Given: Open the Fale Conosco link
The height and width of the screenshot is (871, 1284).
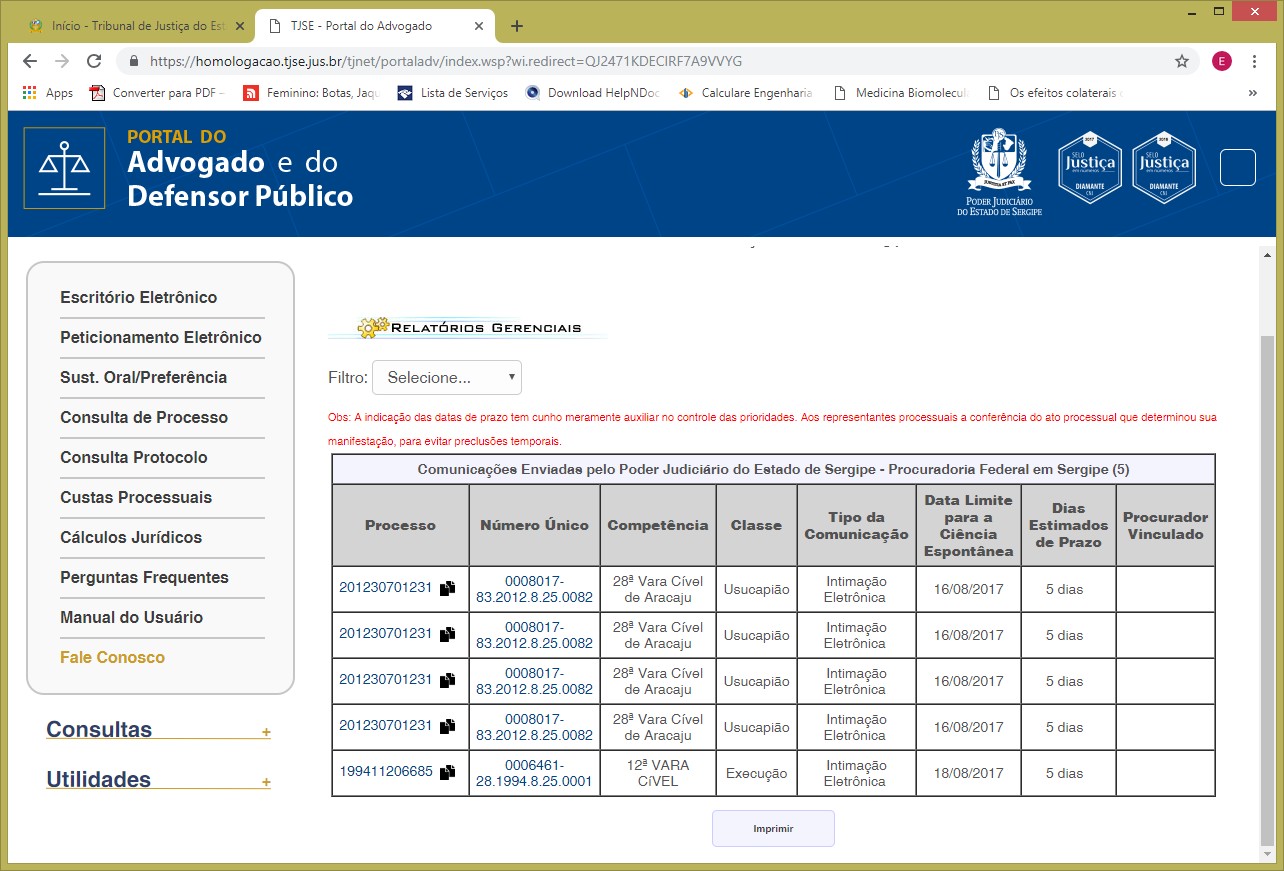Looking at the screenshot, I should click(112, 658).
